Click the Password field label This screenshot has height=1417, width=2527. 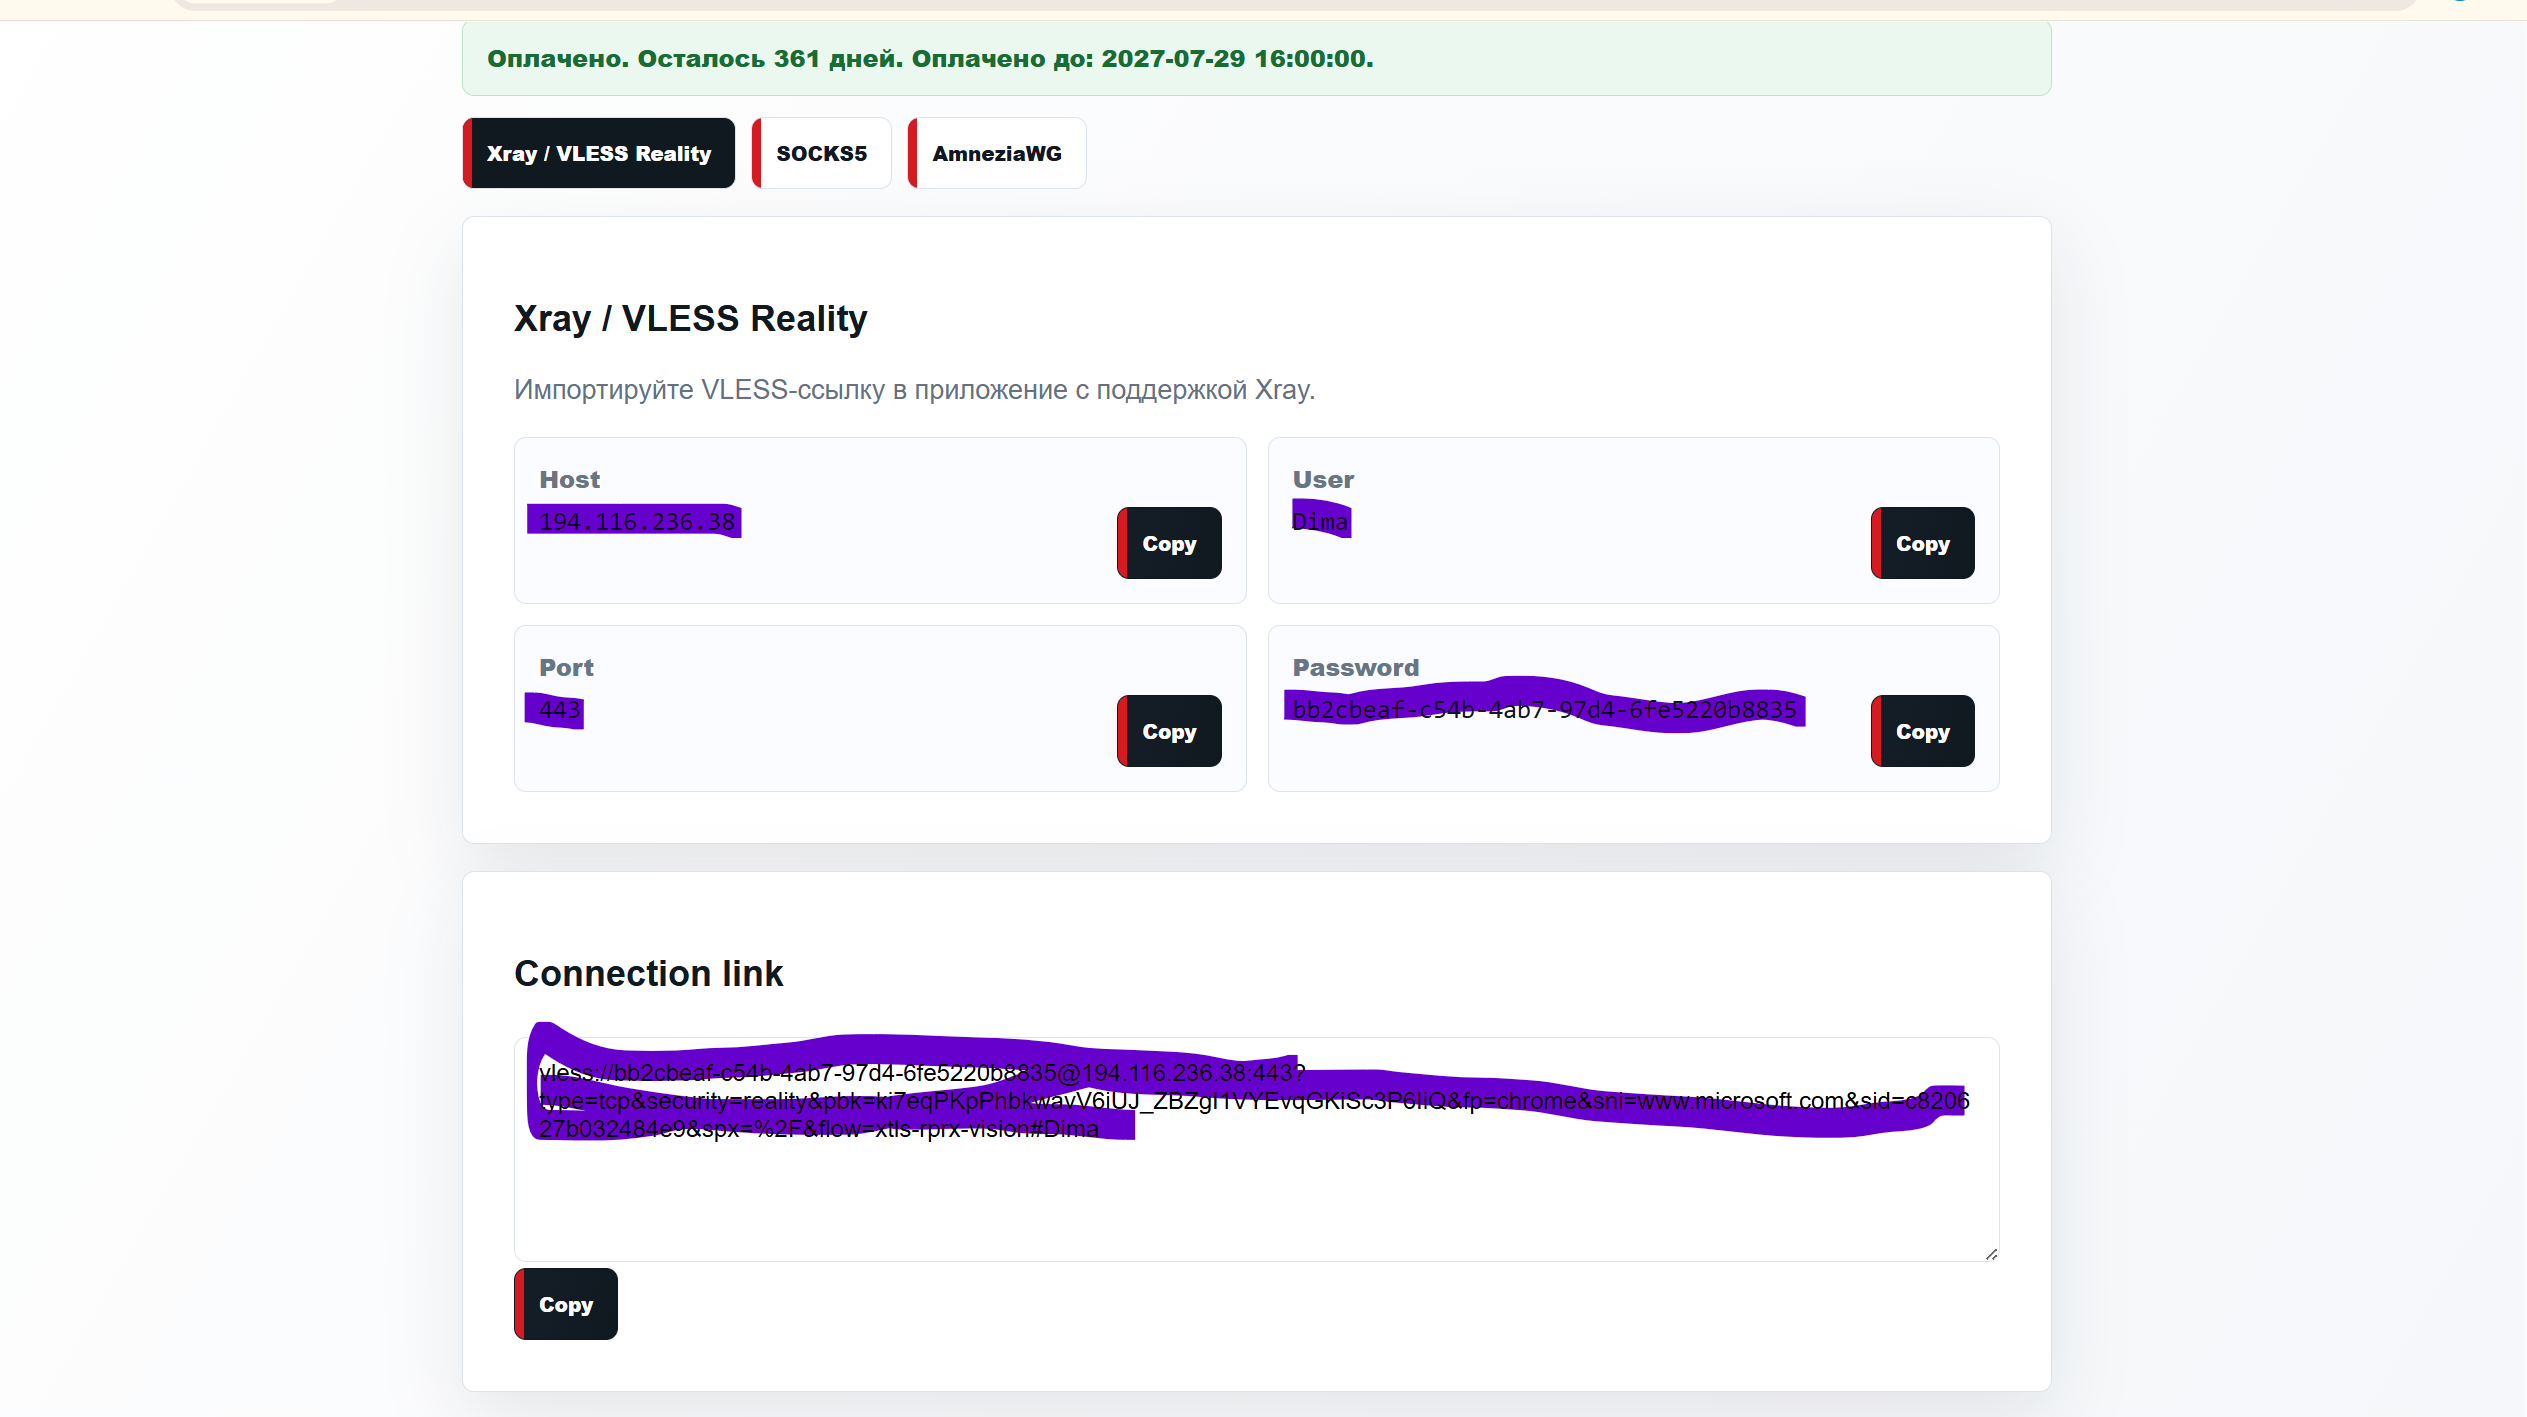[1355, 668]
